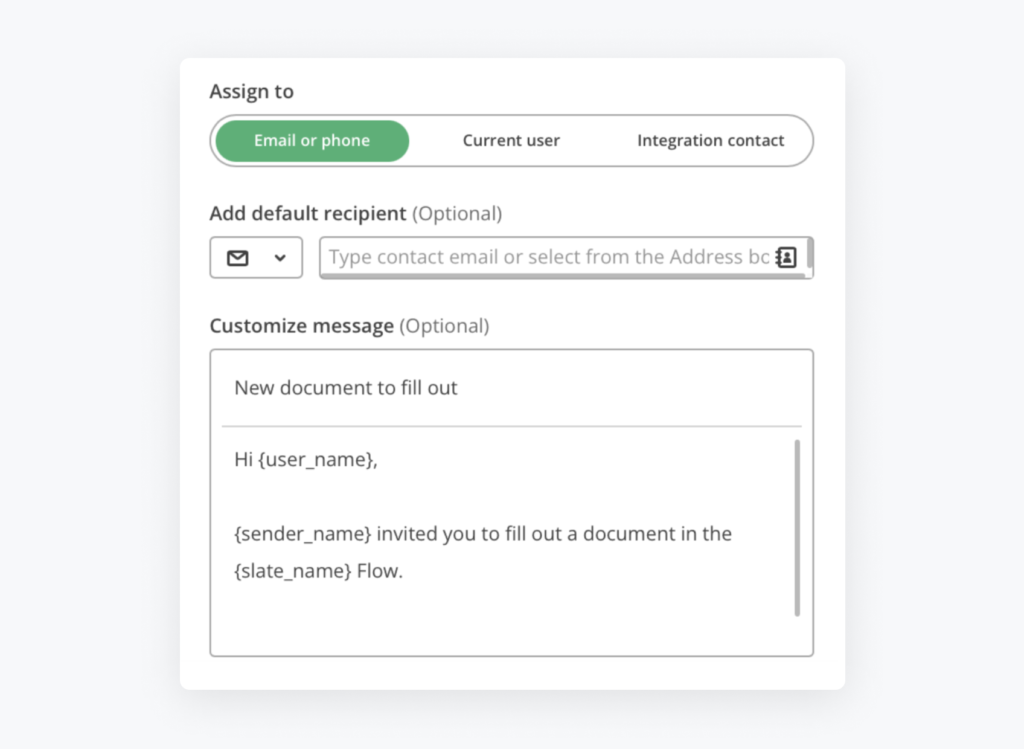Expand the recipient type dropdown chevron
Viewport: 1024px width, 749px height.
point(280,258)
